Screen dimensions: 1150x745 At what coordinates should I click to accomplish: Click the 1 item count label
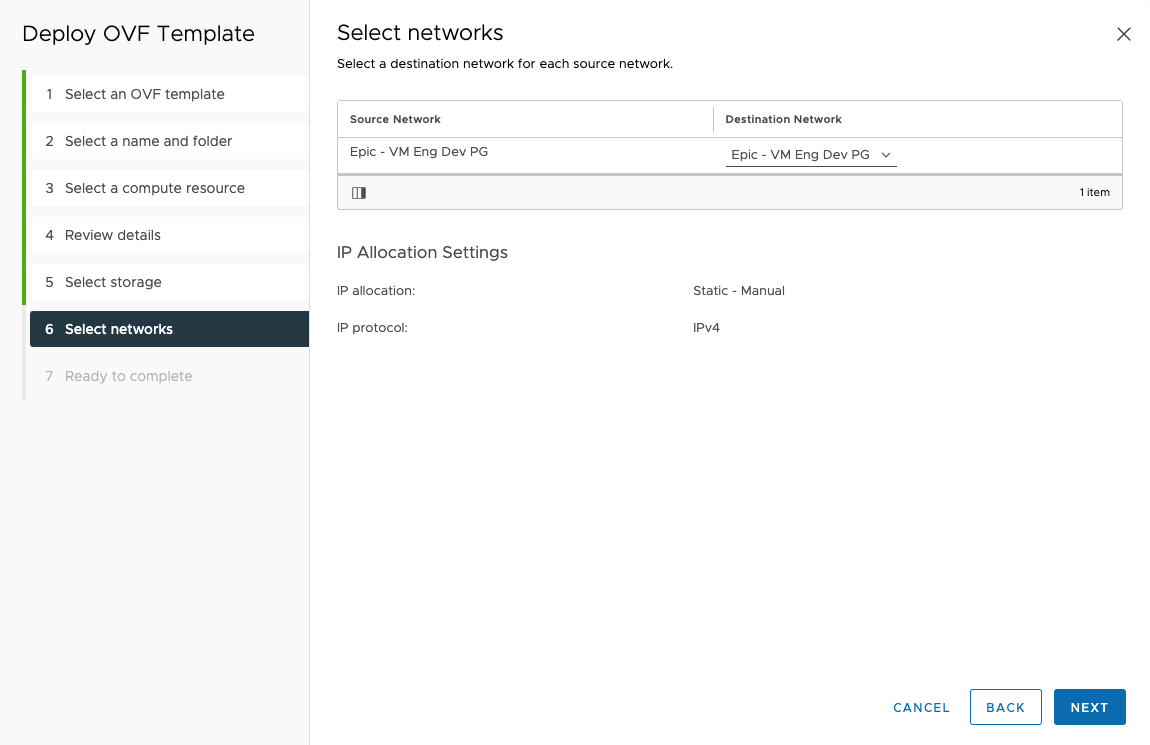[1094, 192]
